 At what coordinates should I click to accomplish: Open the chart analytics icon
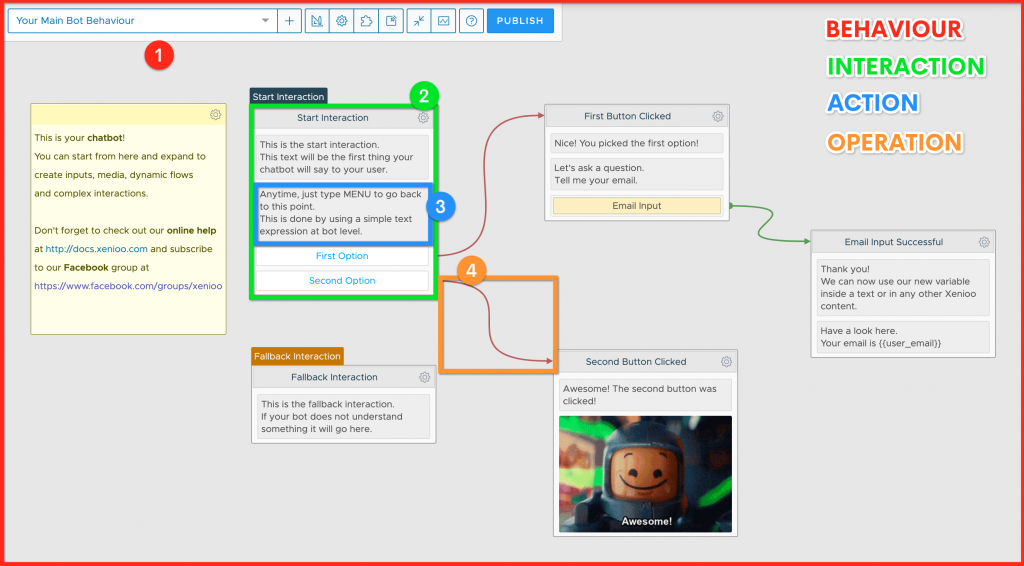point(443,21)
